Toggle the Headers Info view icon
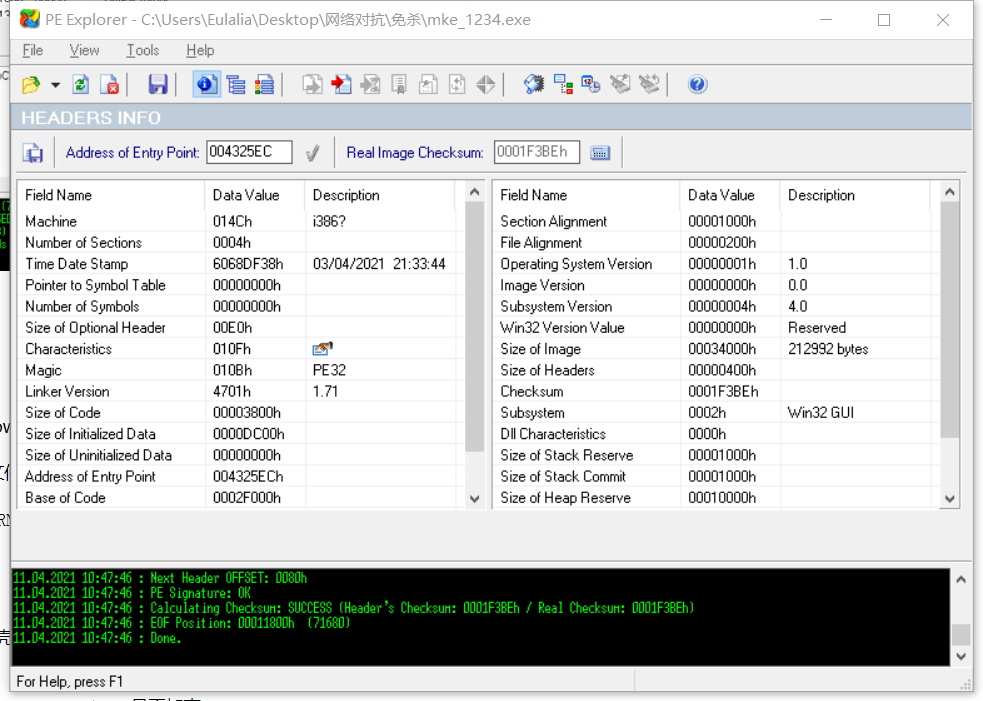Screen dimensions: 983x701 206,85
